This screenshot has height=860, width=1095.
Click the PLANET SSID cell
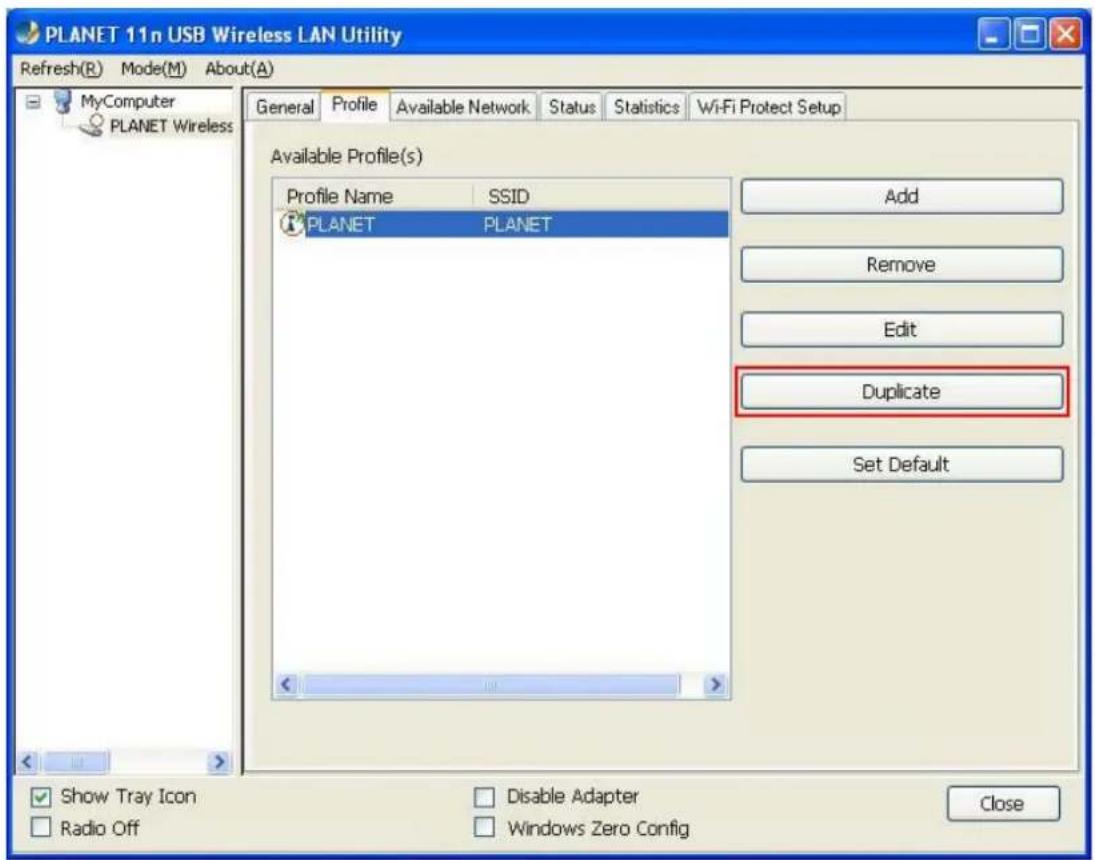click(517, 224)
